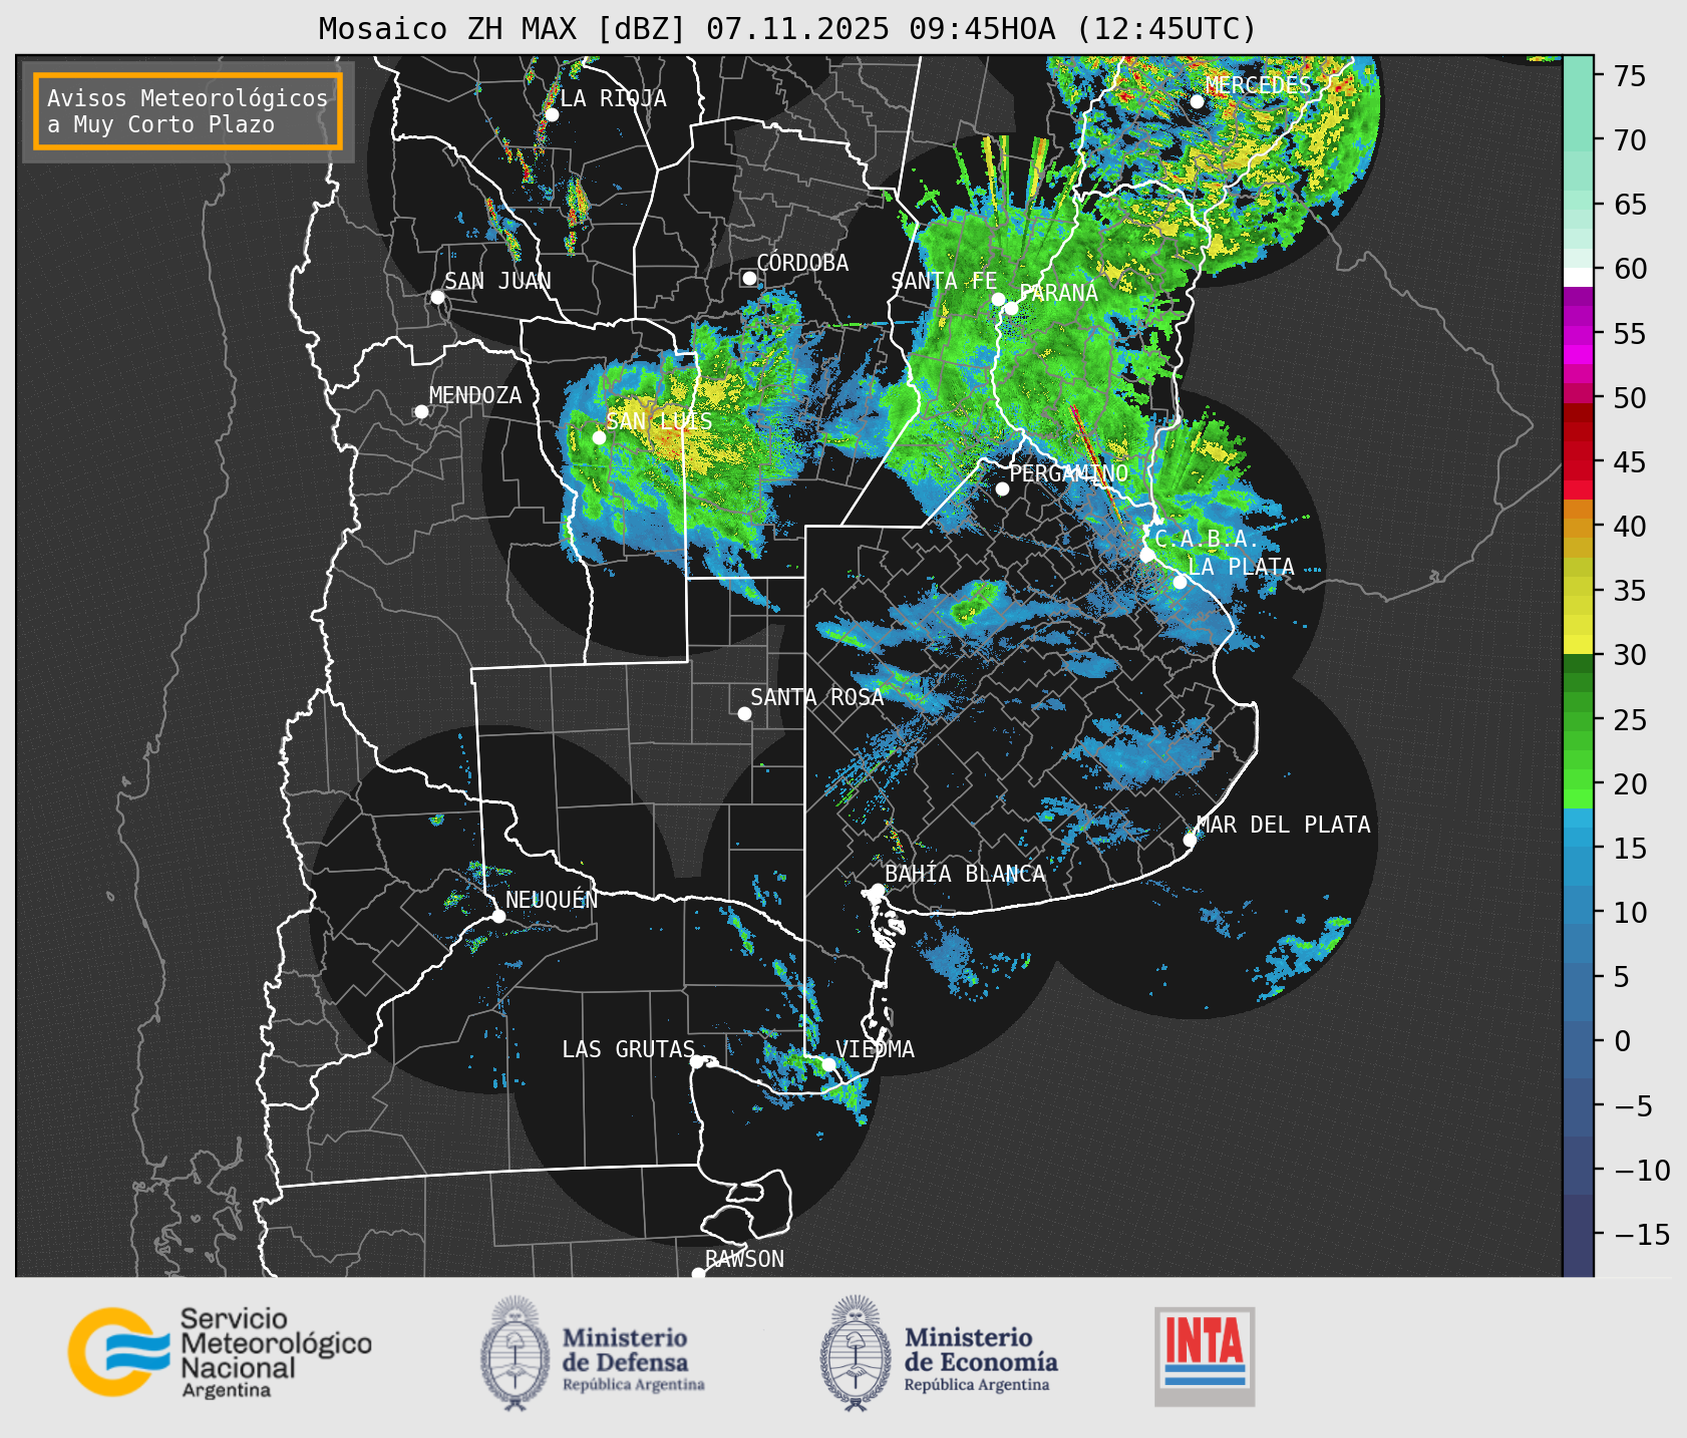Select the LAS GRUTAS city label

pos(628,1049)
